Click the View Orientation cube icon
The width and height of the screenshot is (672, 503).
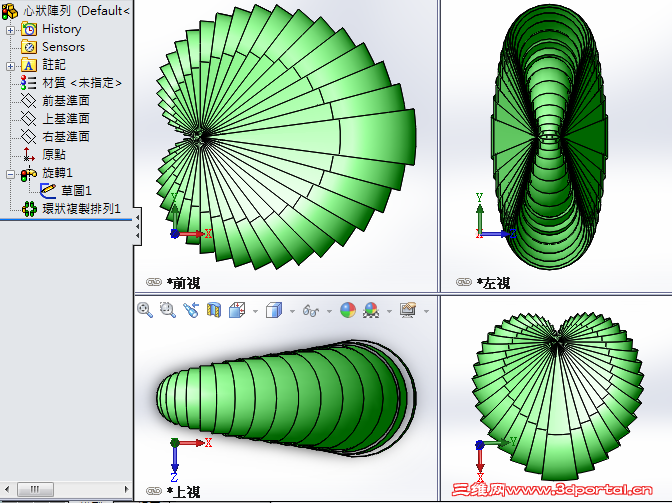click(237, 310)
